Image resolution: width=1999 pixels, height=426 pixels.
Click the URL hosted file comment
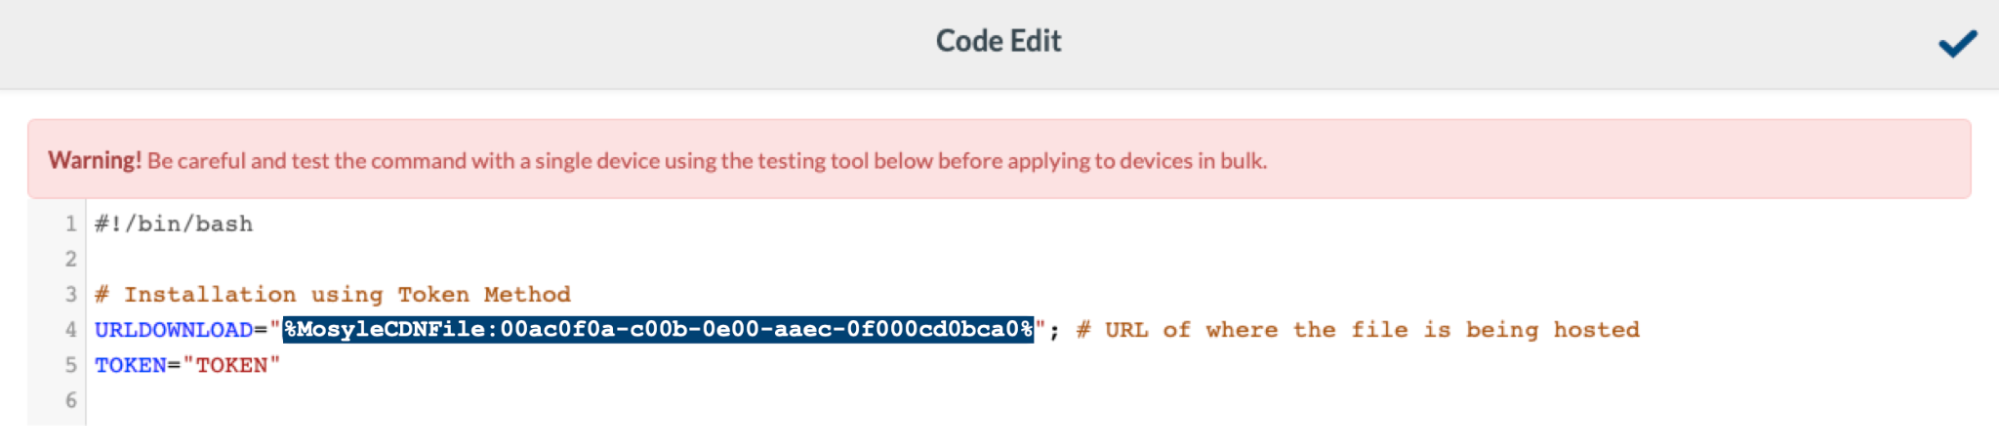tap(1358, 330)
